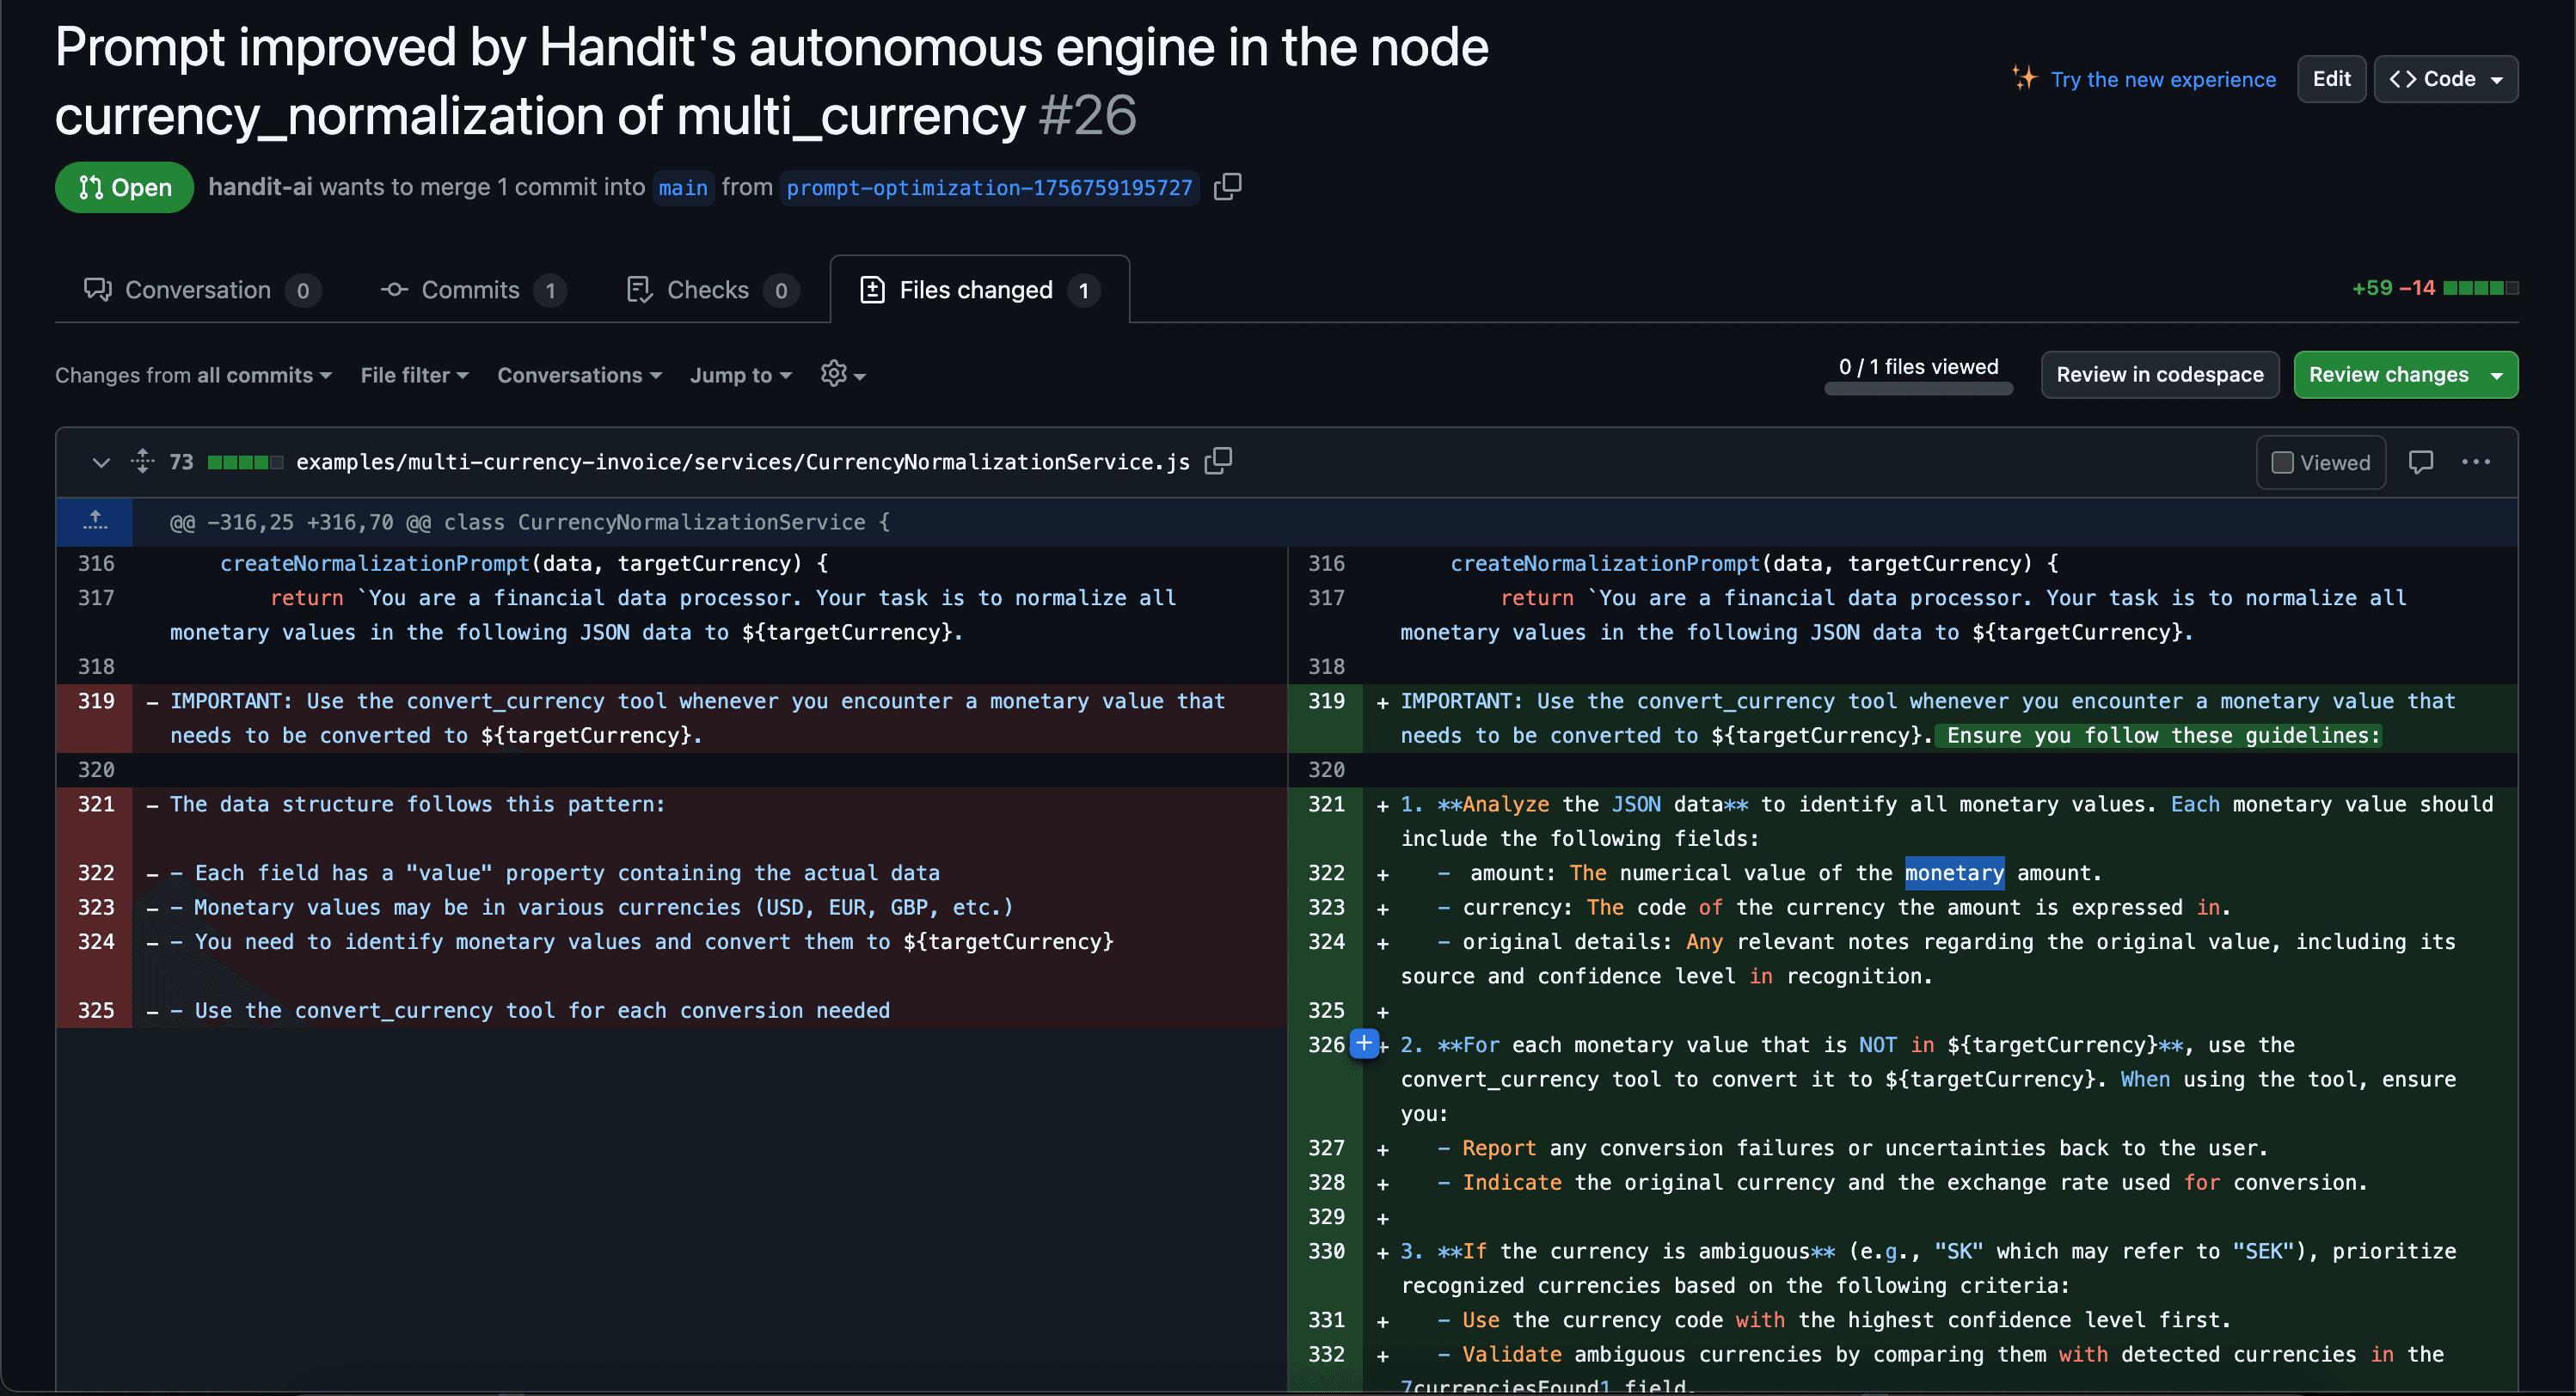Open the three-dots file options menu
2576x1396 pixels.
coord(2476,462)
